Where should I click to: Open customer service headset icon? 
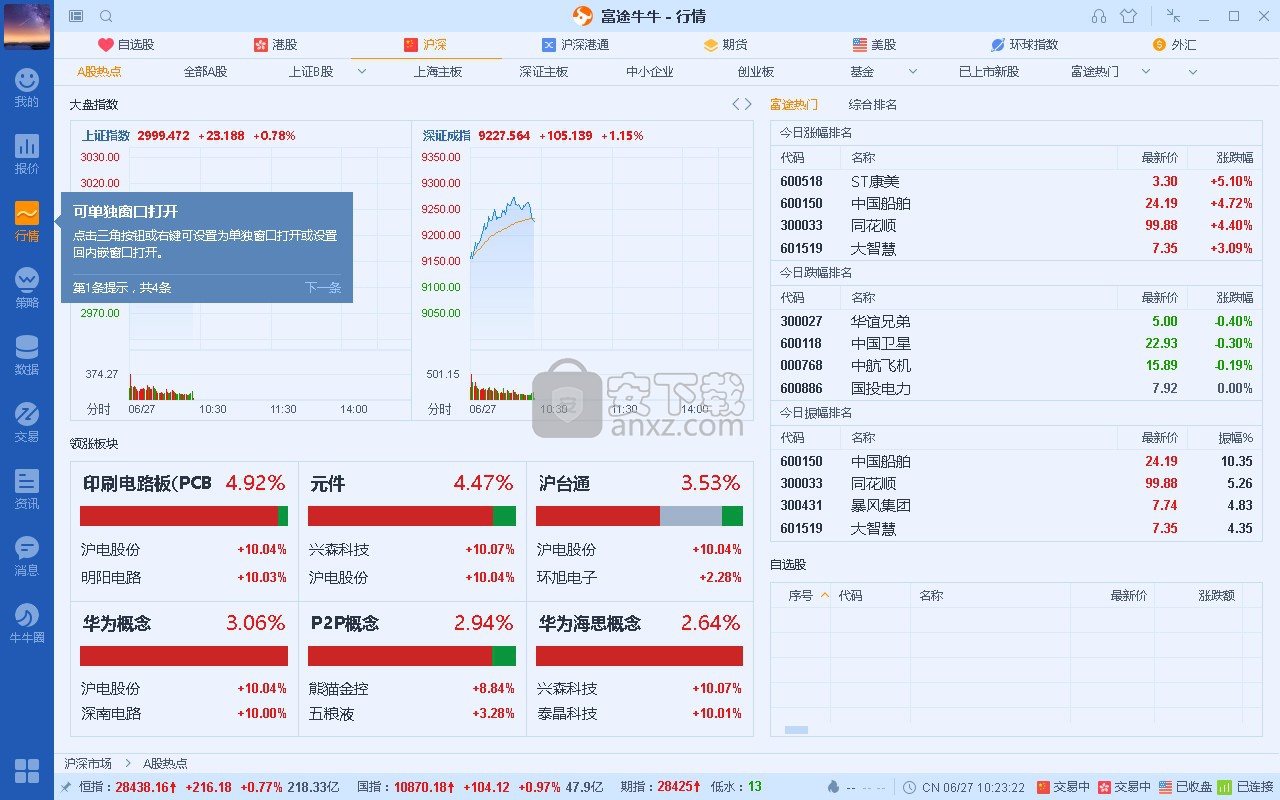(x=1099, y=16)
